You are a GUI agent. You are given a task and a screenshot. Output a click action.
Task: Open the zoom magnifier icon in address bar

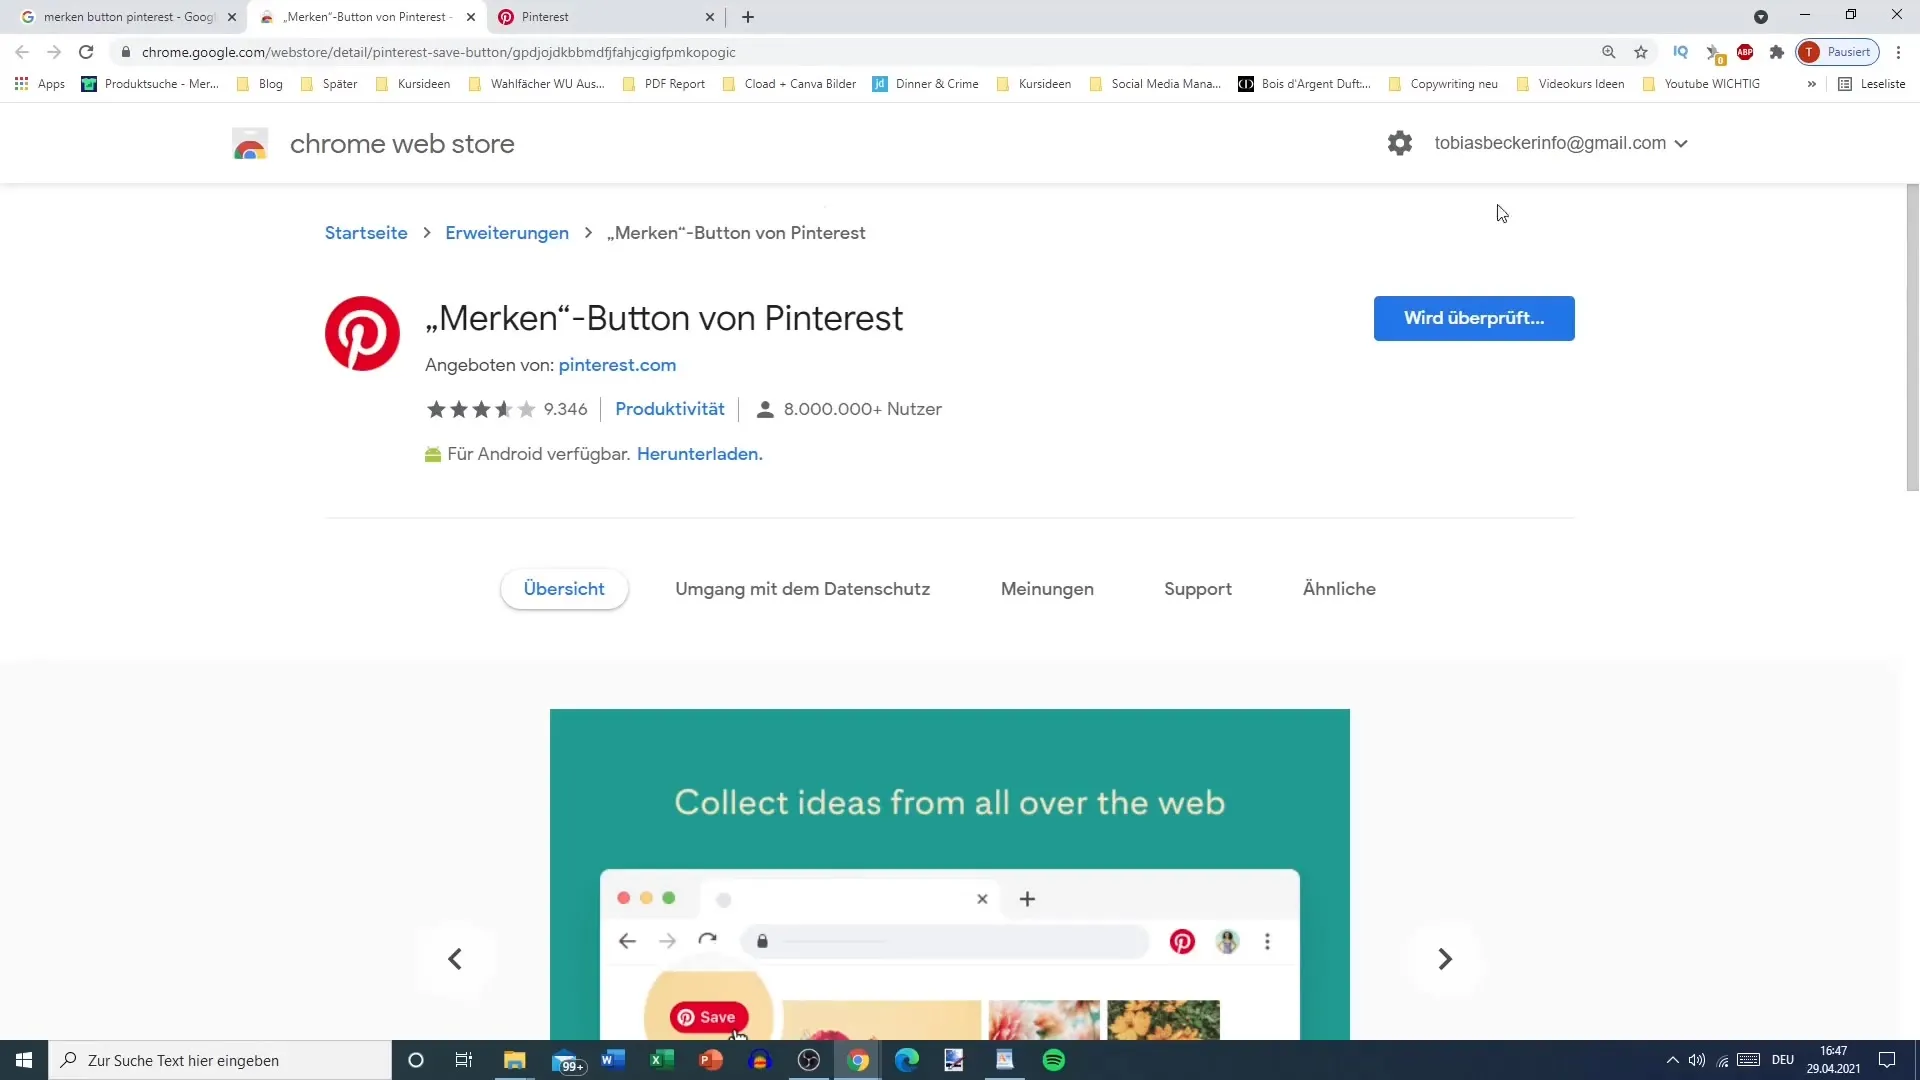click(1609, 52)
